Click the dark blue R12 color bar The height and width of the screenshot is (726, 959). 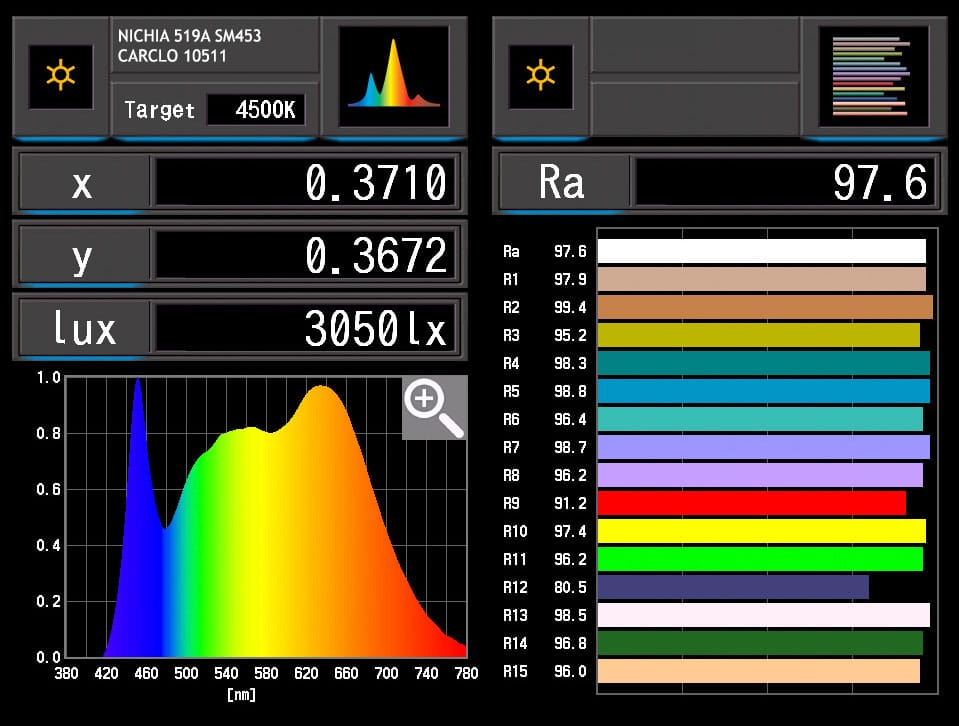click(733, 587)
